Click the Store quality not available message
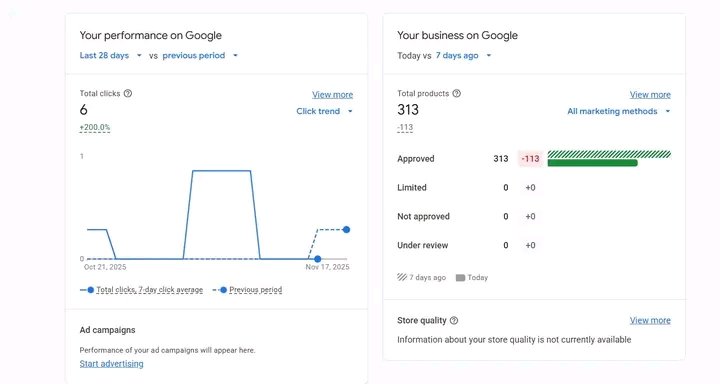This screenshot has height=384, width=720. pos(514,340)
